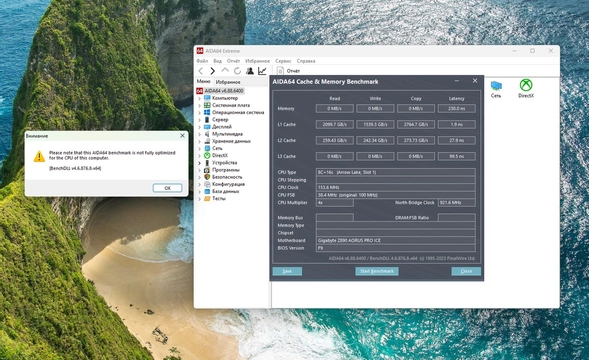Select the Дисплей monitor icon in the tree
Viewport: 589px width, 360px height.
207,127
